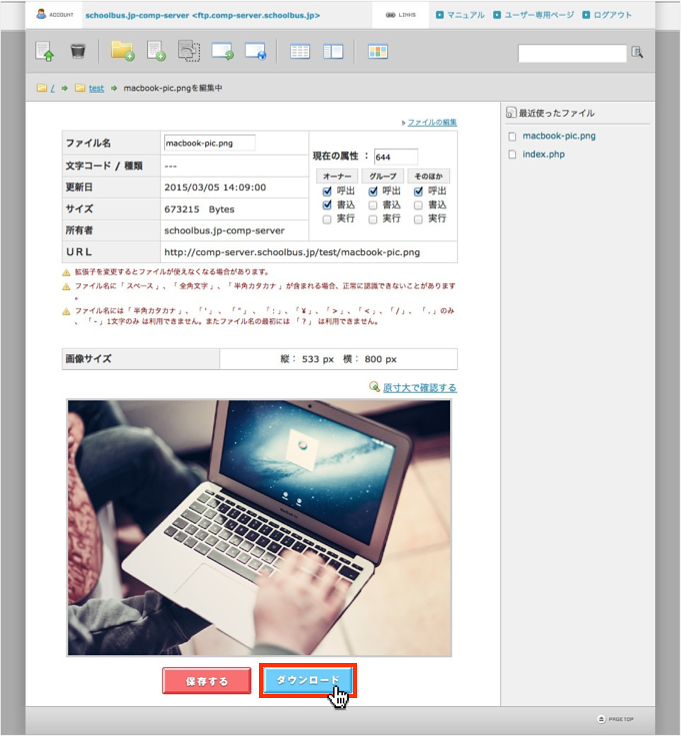Click the LINKS chain icon
The image size is (681, 736).
click(x=390, y=15)
